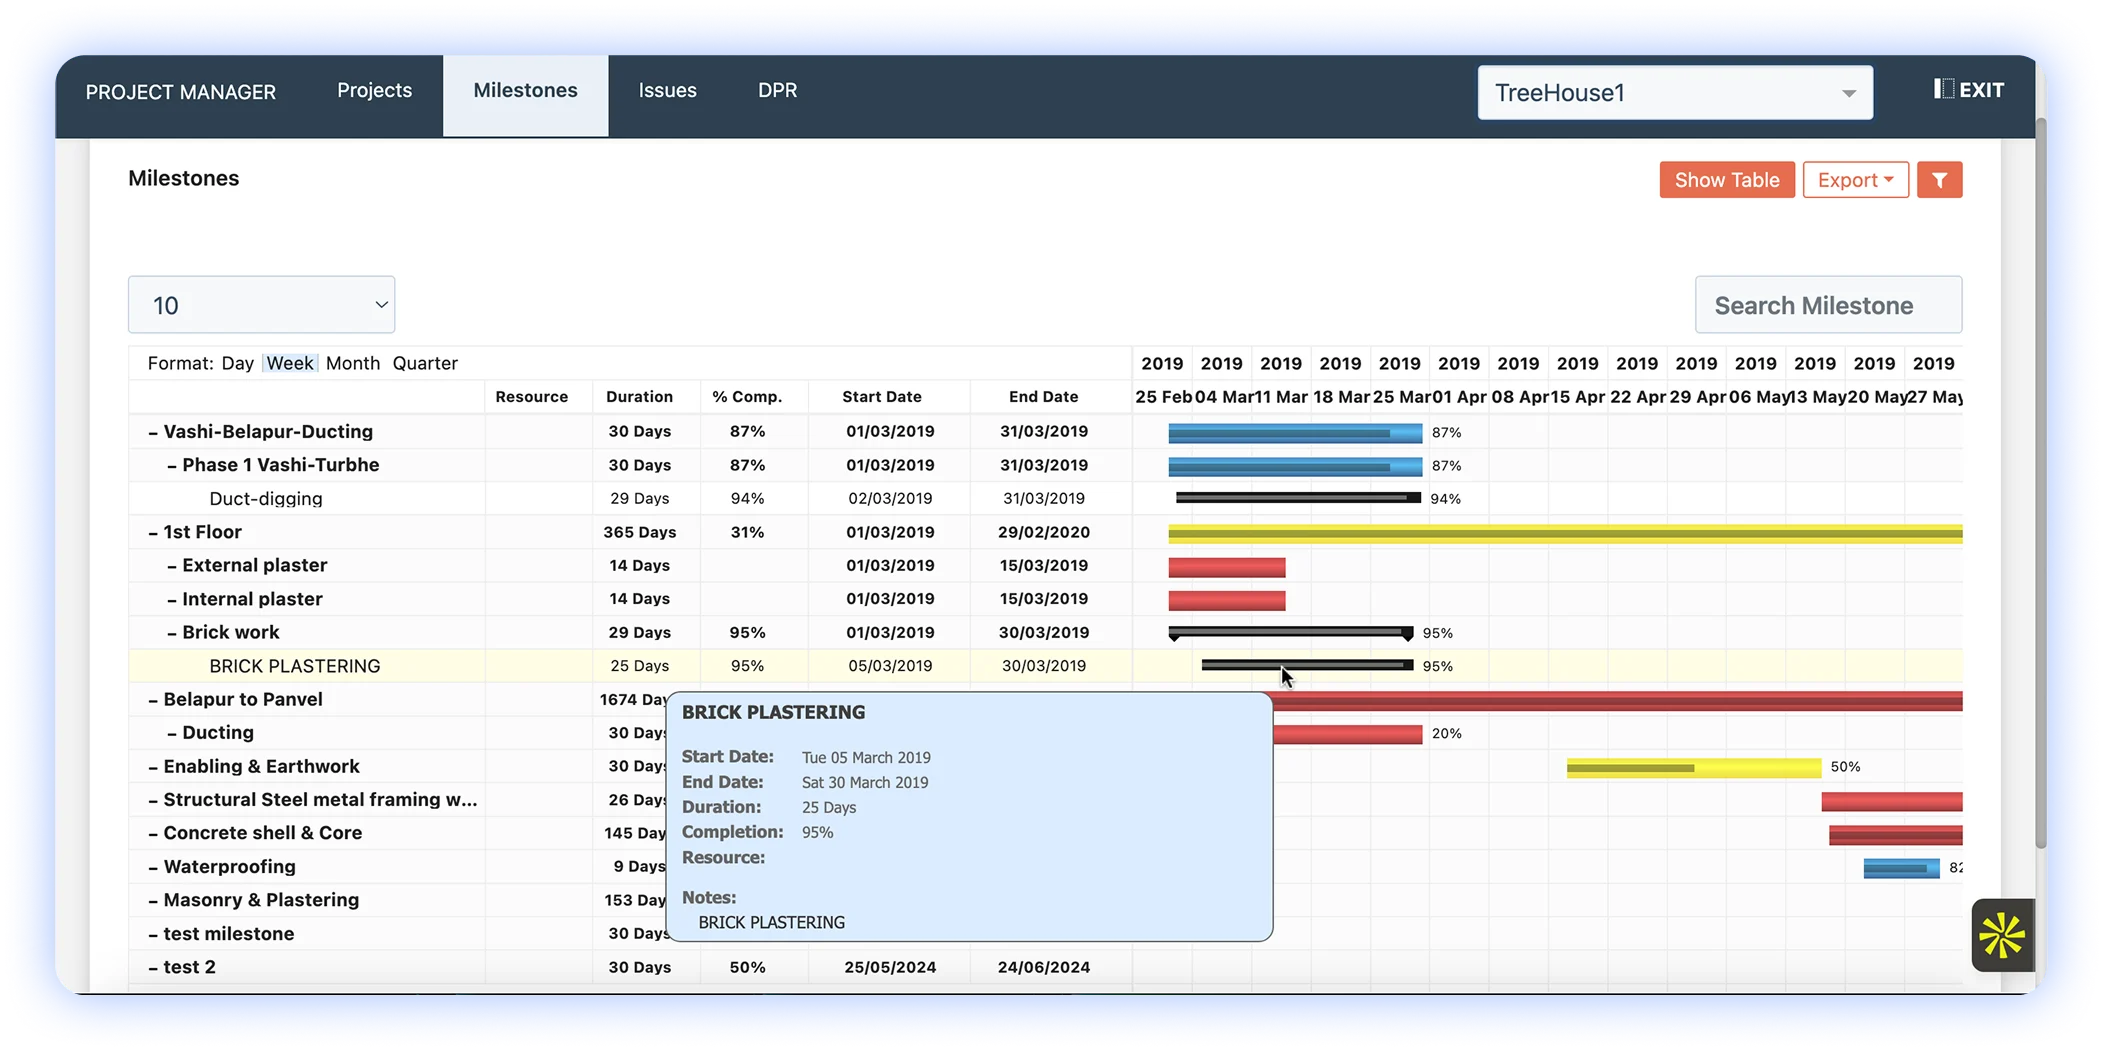Click the Vashi-Belapur-Ducting blue 87% bar
This screenshot has width=2103, height=1051.
1295,433
